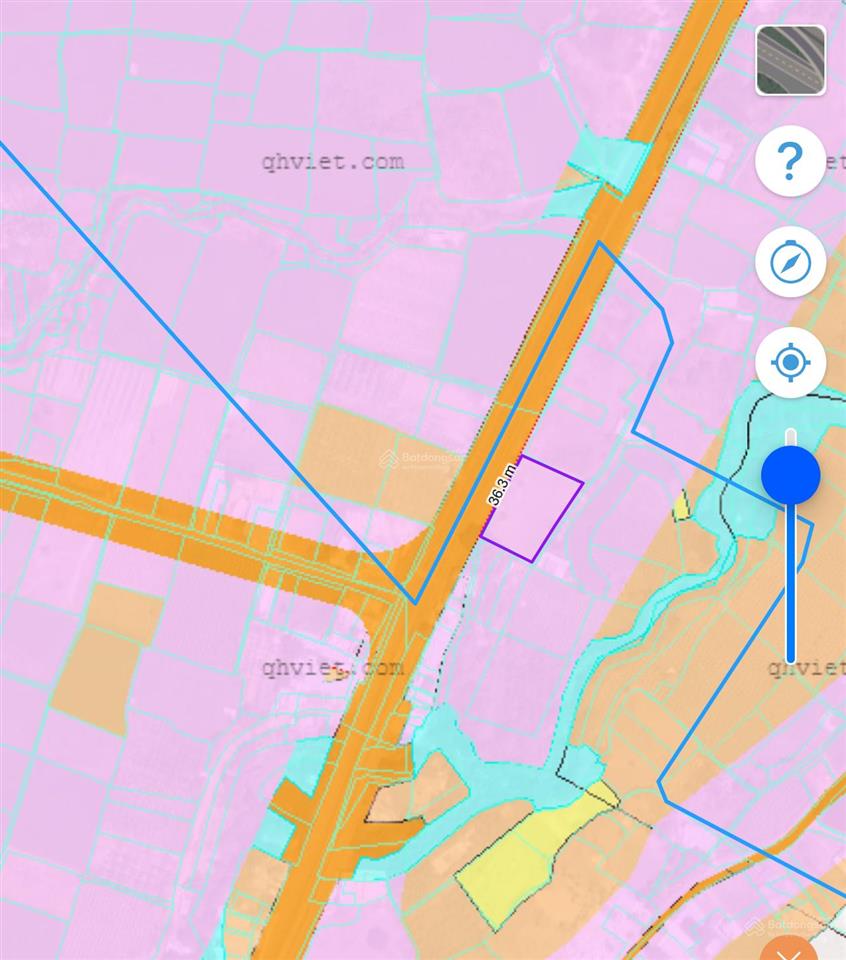Tap the compass orientation button
This screenshot has width=846, height=960.
pos(790,262)
